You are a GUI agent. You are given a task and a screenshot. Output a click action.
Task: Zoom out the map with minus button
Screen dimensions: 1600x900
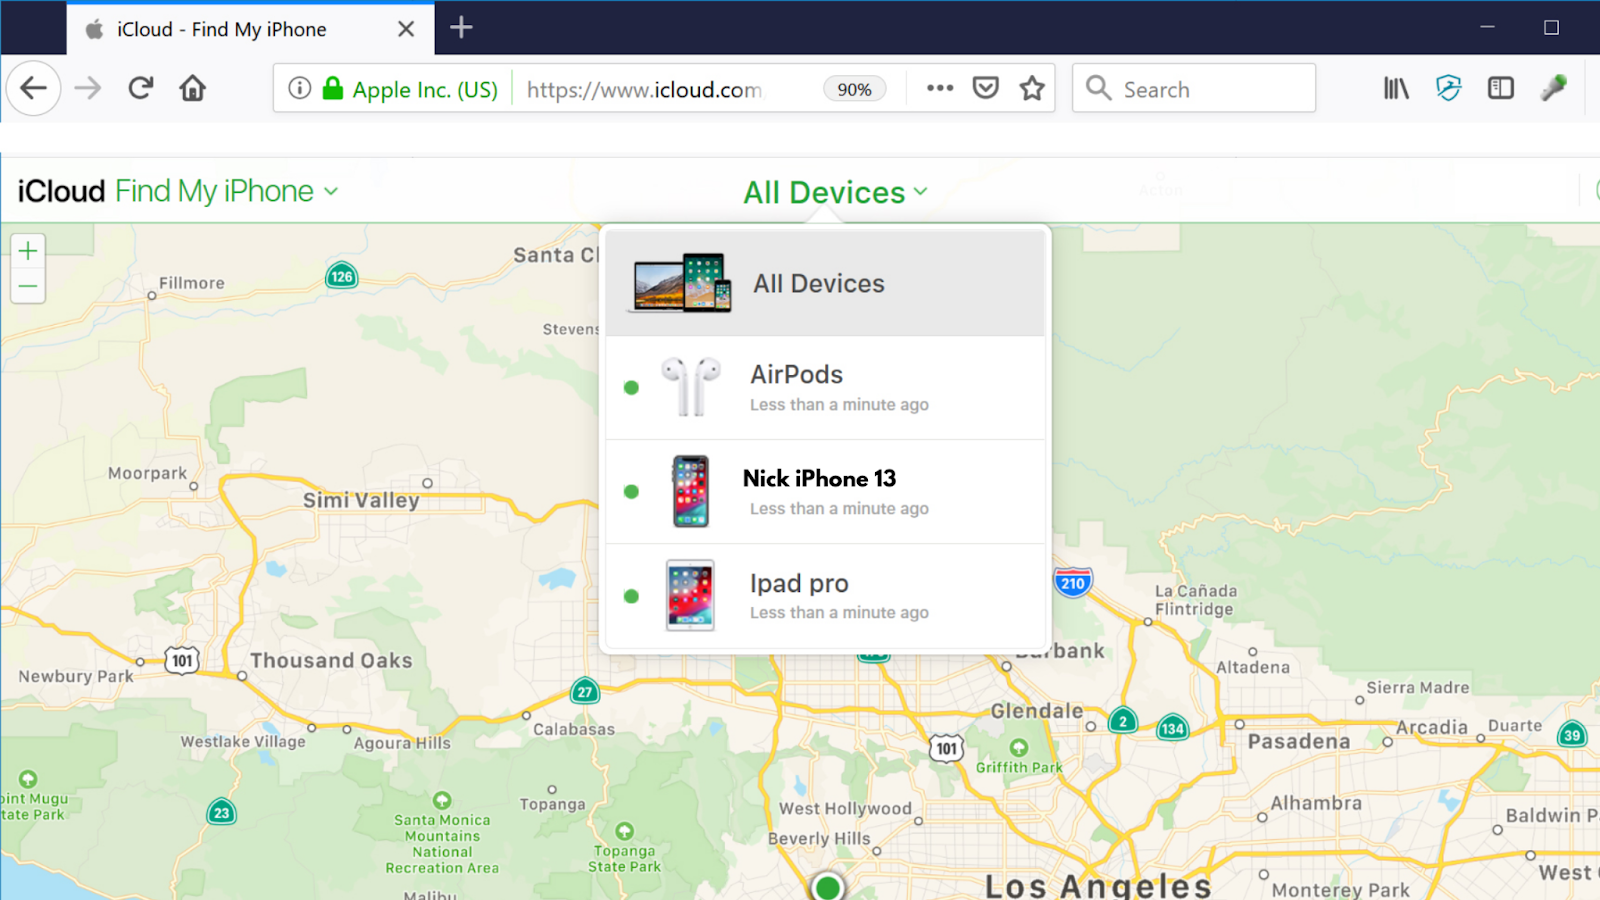click(28, 287)
